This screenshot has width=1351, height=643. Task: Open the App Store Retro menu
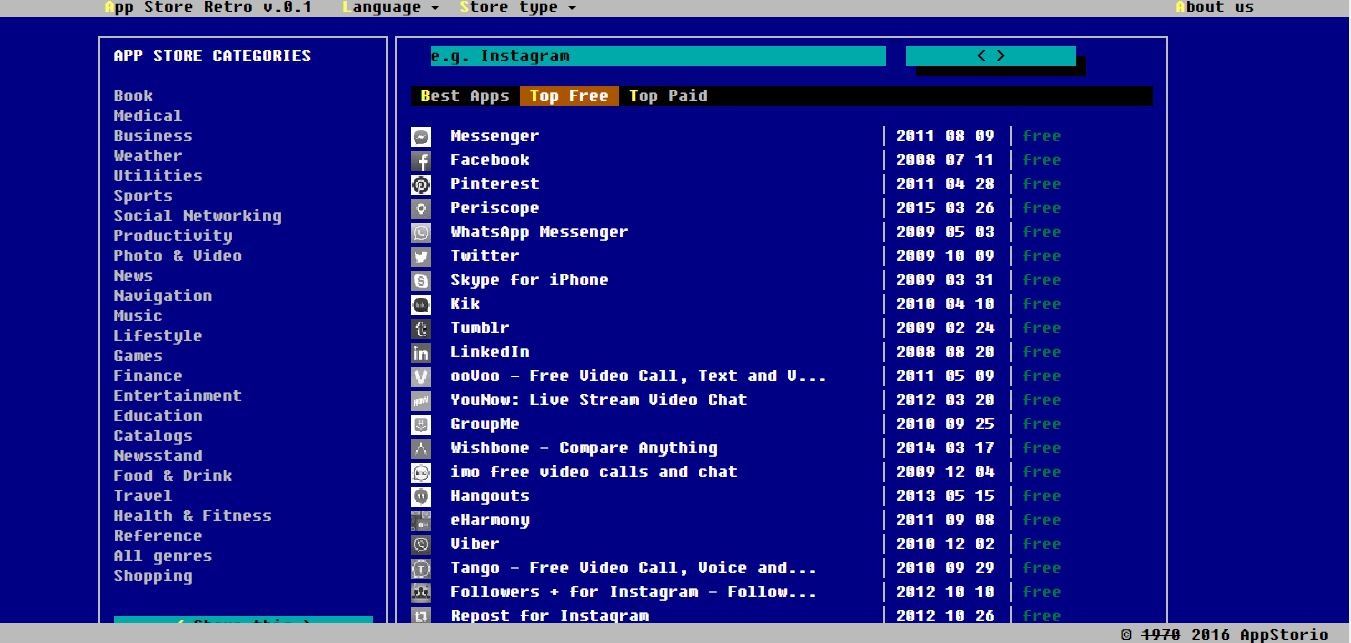pyautogui.click(x=208, y=7)
